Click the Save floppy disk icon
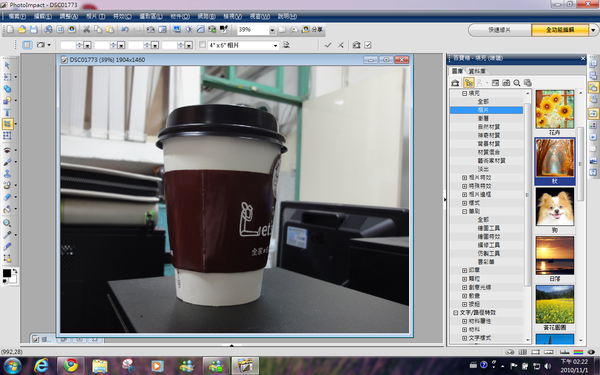This screenshot has height=375, width=600. pos(34,29)
